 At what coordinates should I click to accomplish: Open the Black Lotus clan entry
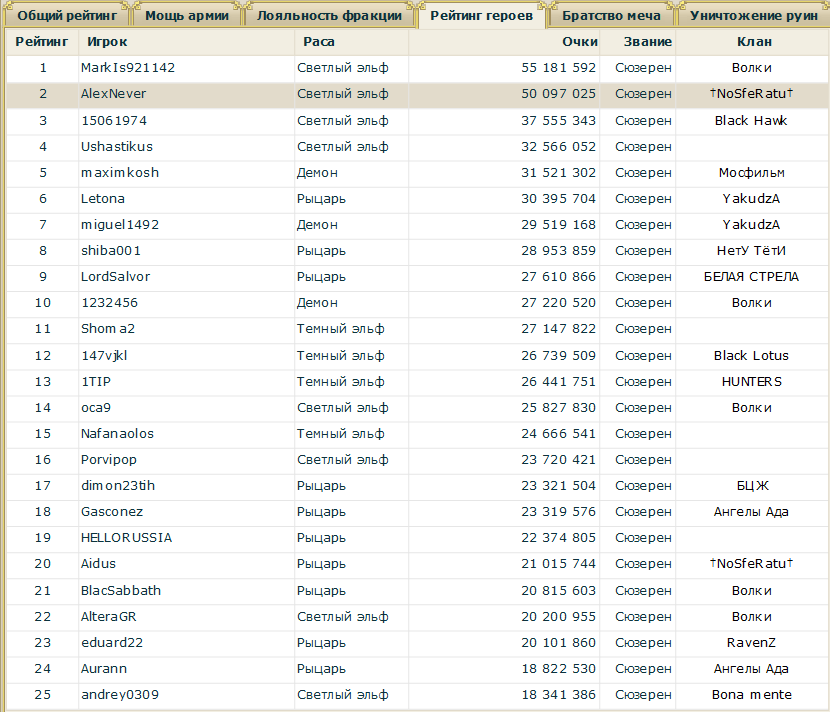pos(751,355)
